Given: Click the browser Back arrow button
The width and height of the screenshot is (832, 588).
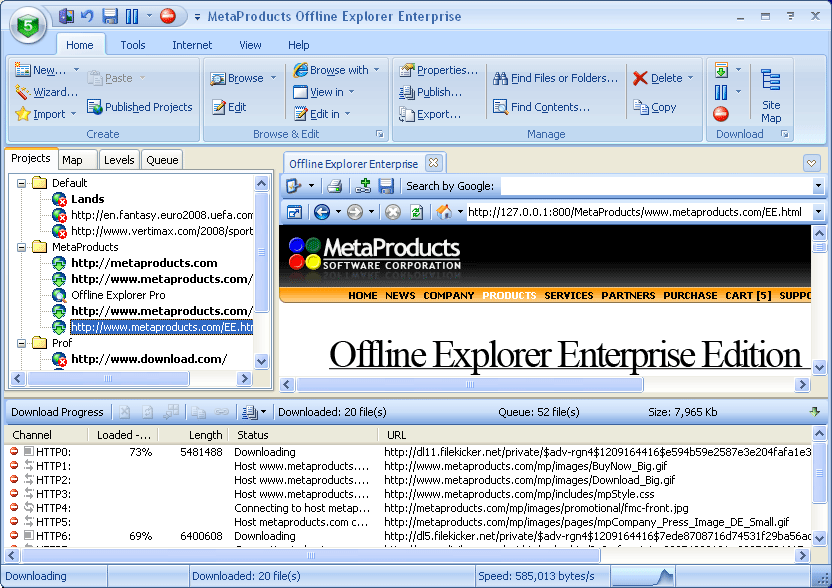Looking at the screenshot, I should tap(321, 212).
